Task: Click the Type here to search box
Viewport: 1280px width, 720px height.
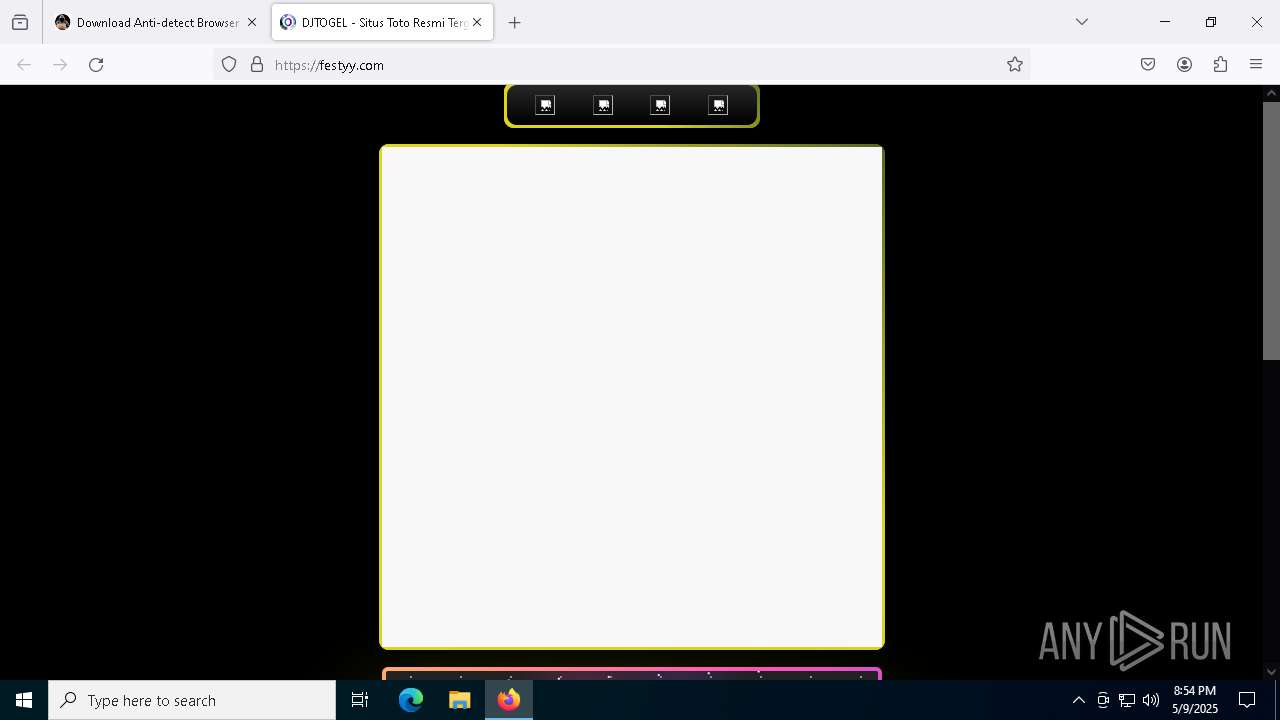Action: point(192,700)
